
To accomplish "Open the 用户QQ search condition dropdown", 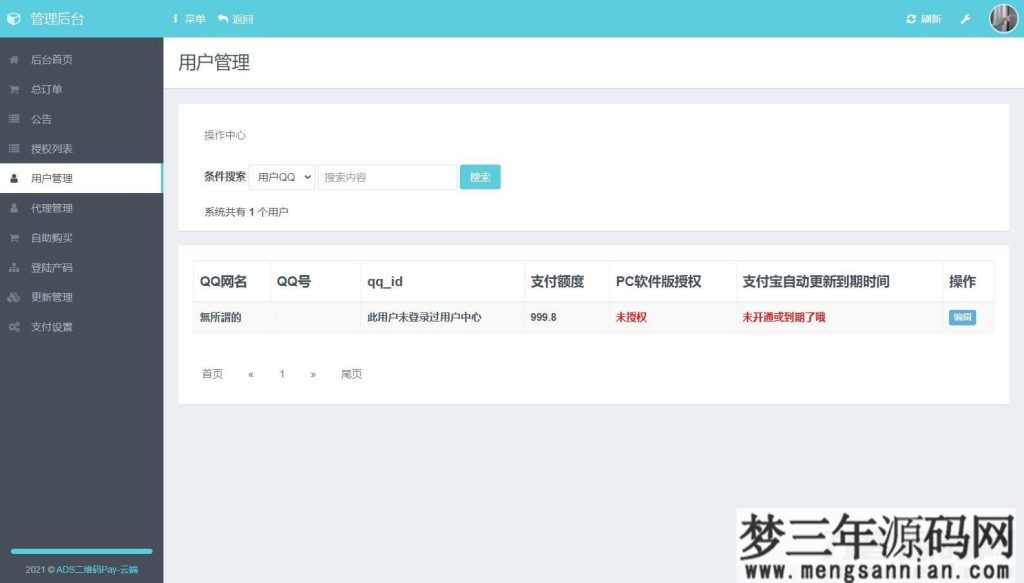I will 281,176.
